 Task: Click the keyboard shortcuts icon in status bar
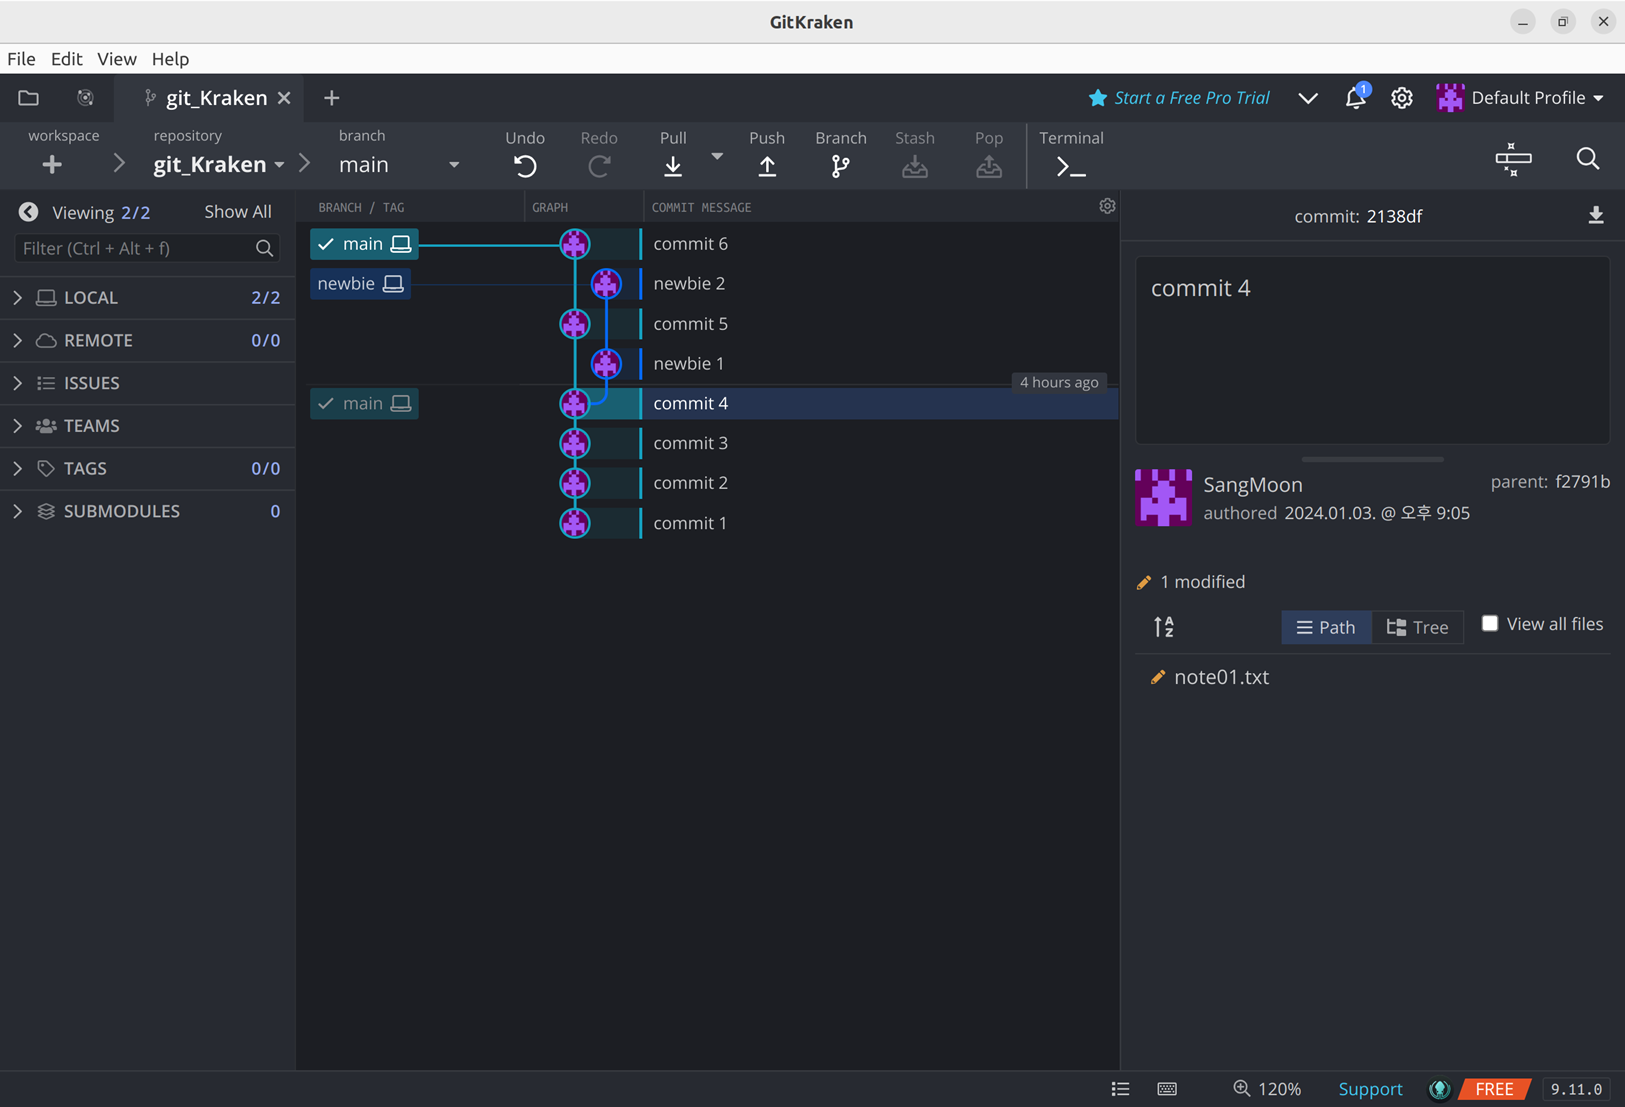[x=1167, y=1089]
